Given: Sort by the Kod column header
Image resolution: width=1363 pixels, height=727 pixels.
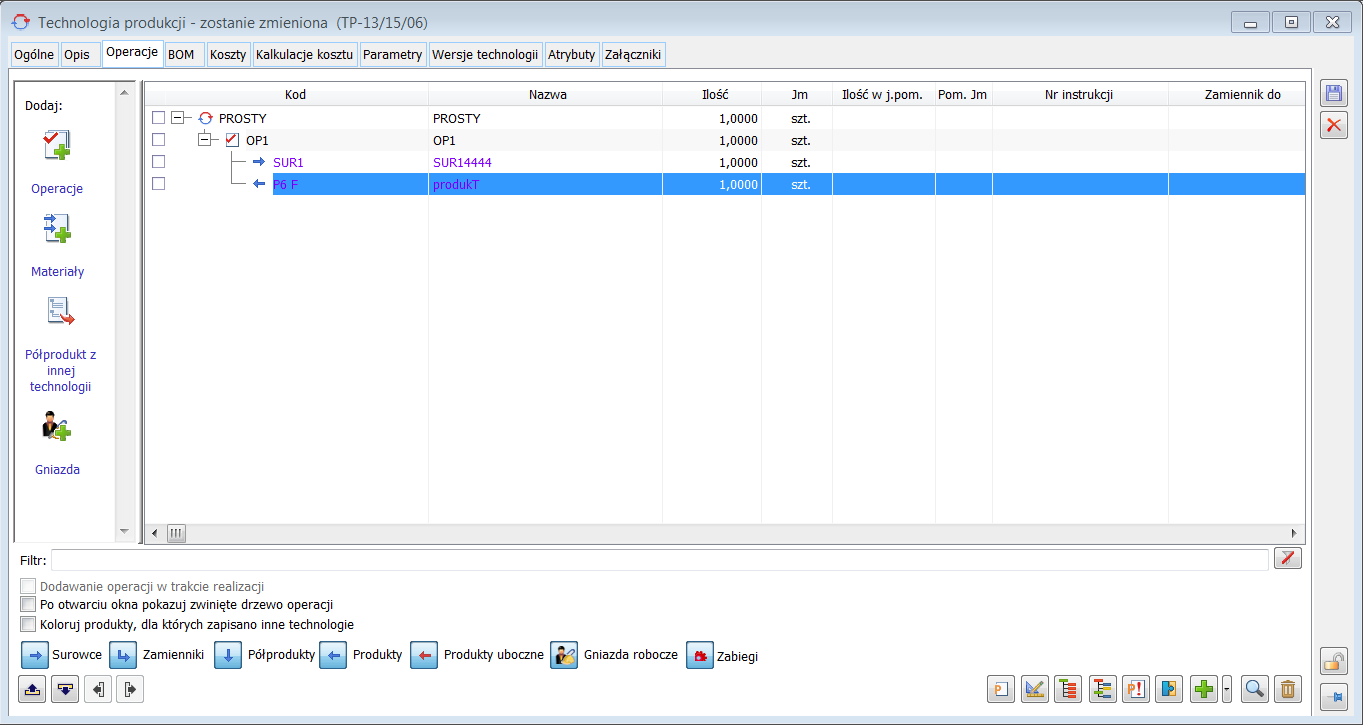Looking at the screenshot, I should (x=295, y=95).
